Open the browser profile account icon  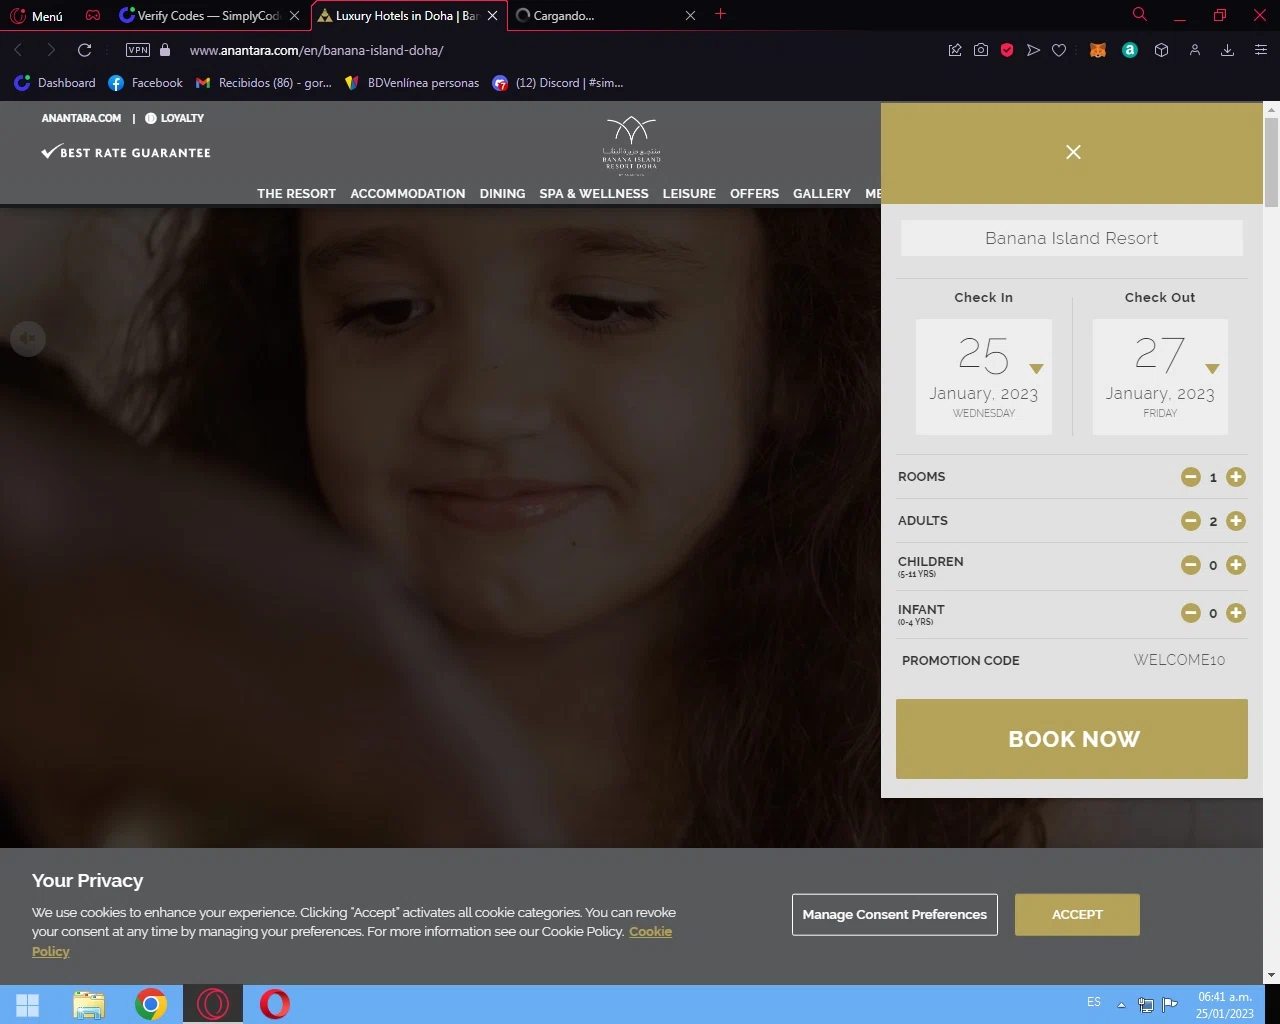coord(1194,50)
